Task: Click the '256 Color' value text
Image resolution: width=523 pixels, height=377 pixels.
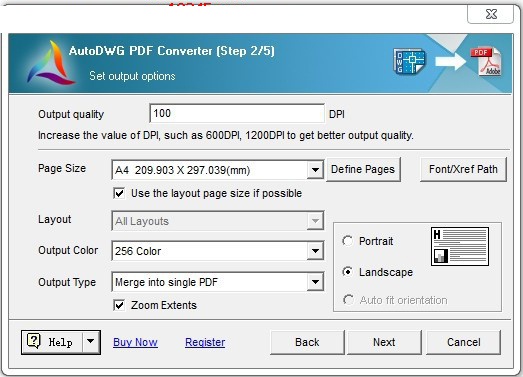Action: (138, 251)
